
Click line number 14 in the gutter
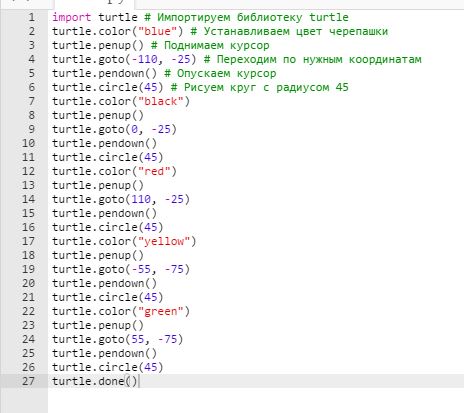pyautogui.click(x=28, y=199)
